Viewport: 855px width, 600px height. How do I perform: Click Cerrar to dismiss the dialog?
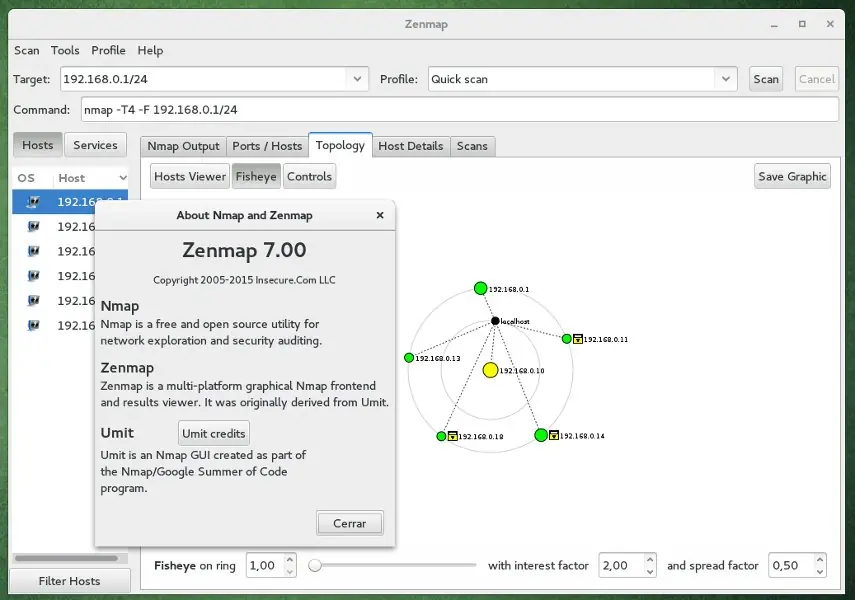(350, 523)
